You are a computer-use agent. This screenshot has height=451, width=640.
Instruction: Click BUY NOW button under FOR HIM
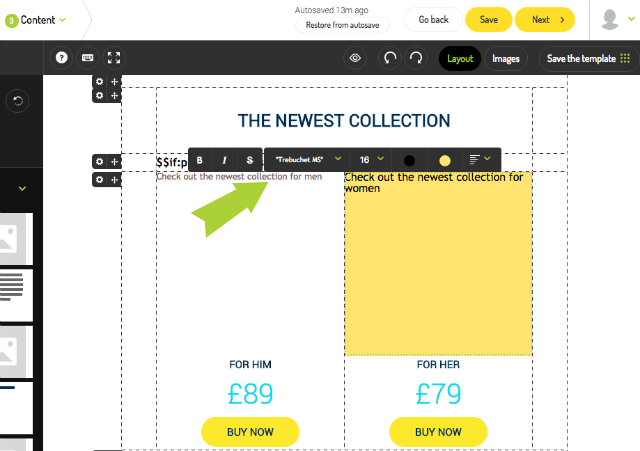[x=250, y=432]
